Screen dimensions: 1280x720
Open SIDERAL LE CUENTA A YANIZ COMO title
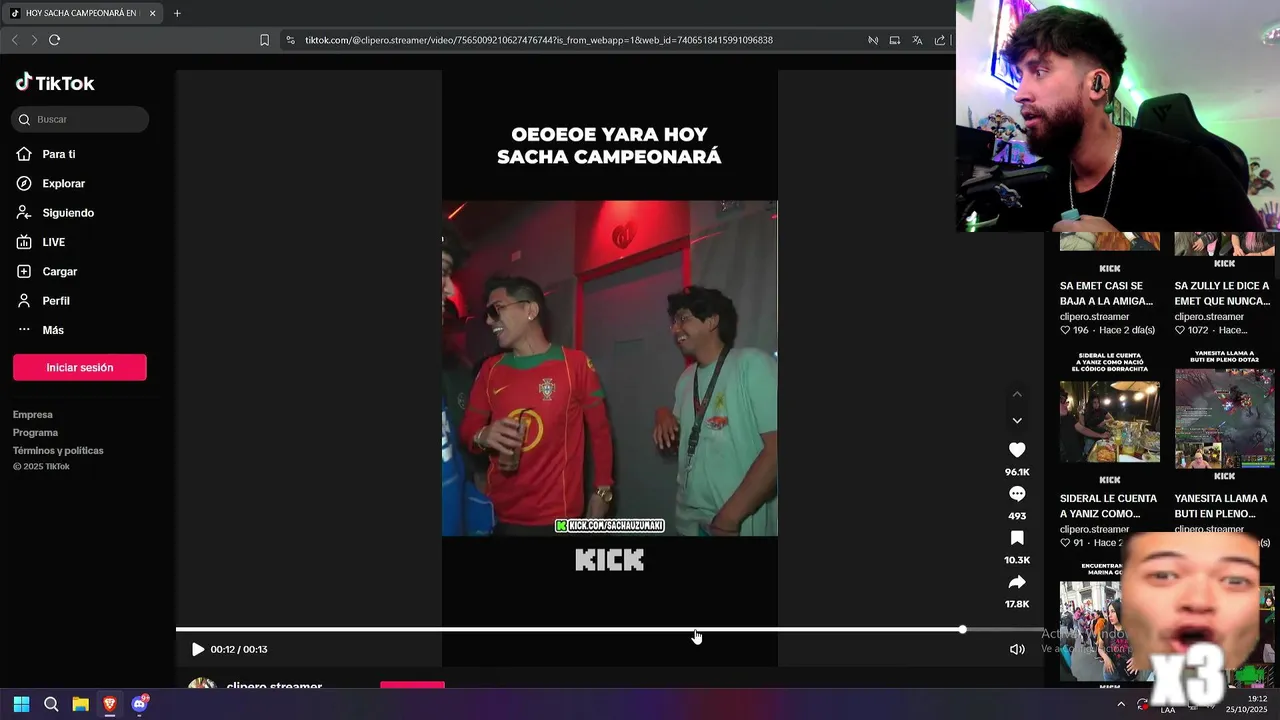(1108, 505)
